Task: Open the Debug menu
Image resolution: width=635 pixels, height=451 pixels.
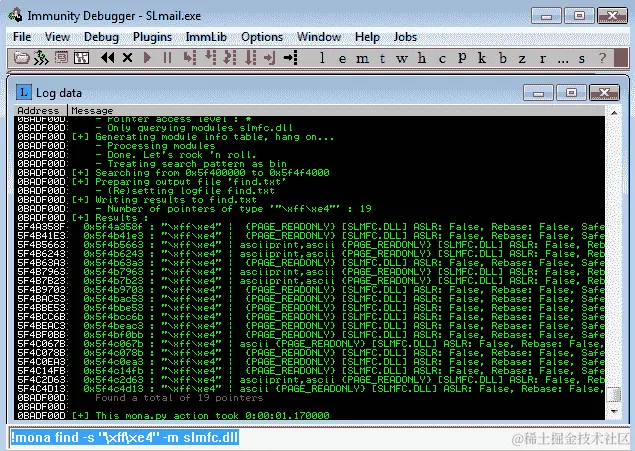Action: [101, 37]
